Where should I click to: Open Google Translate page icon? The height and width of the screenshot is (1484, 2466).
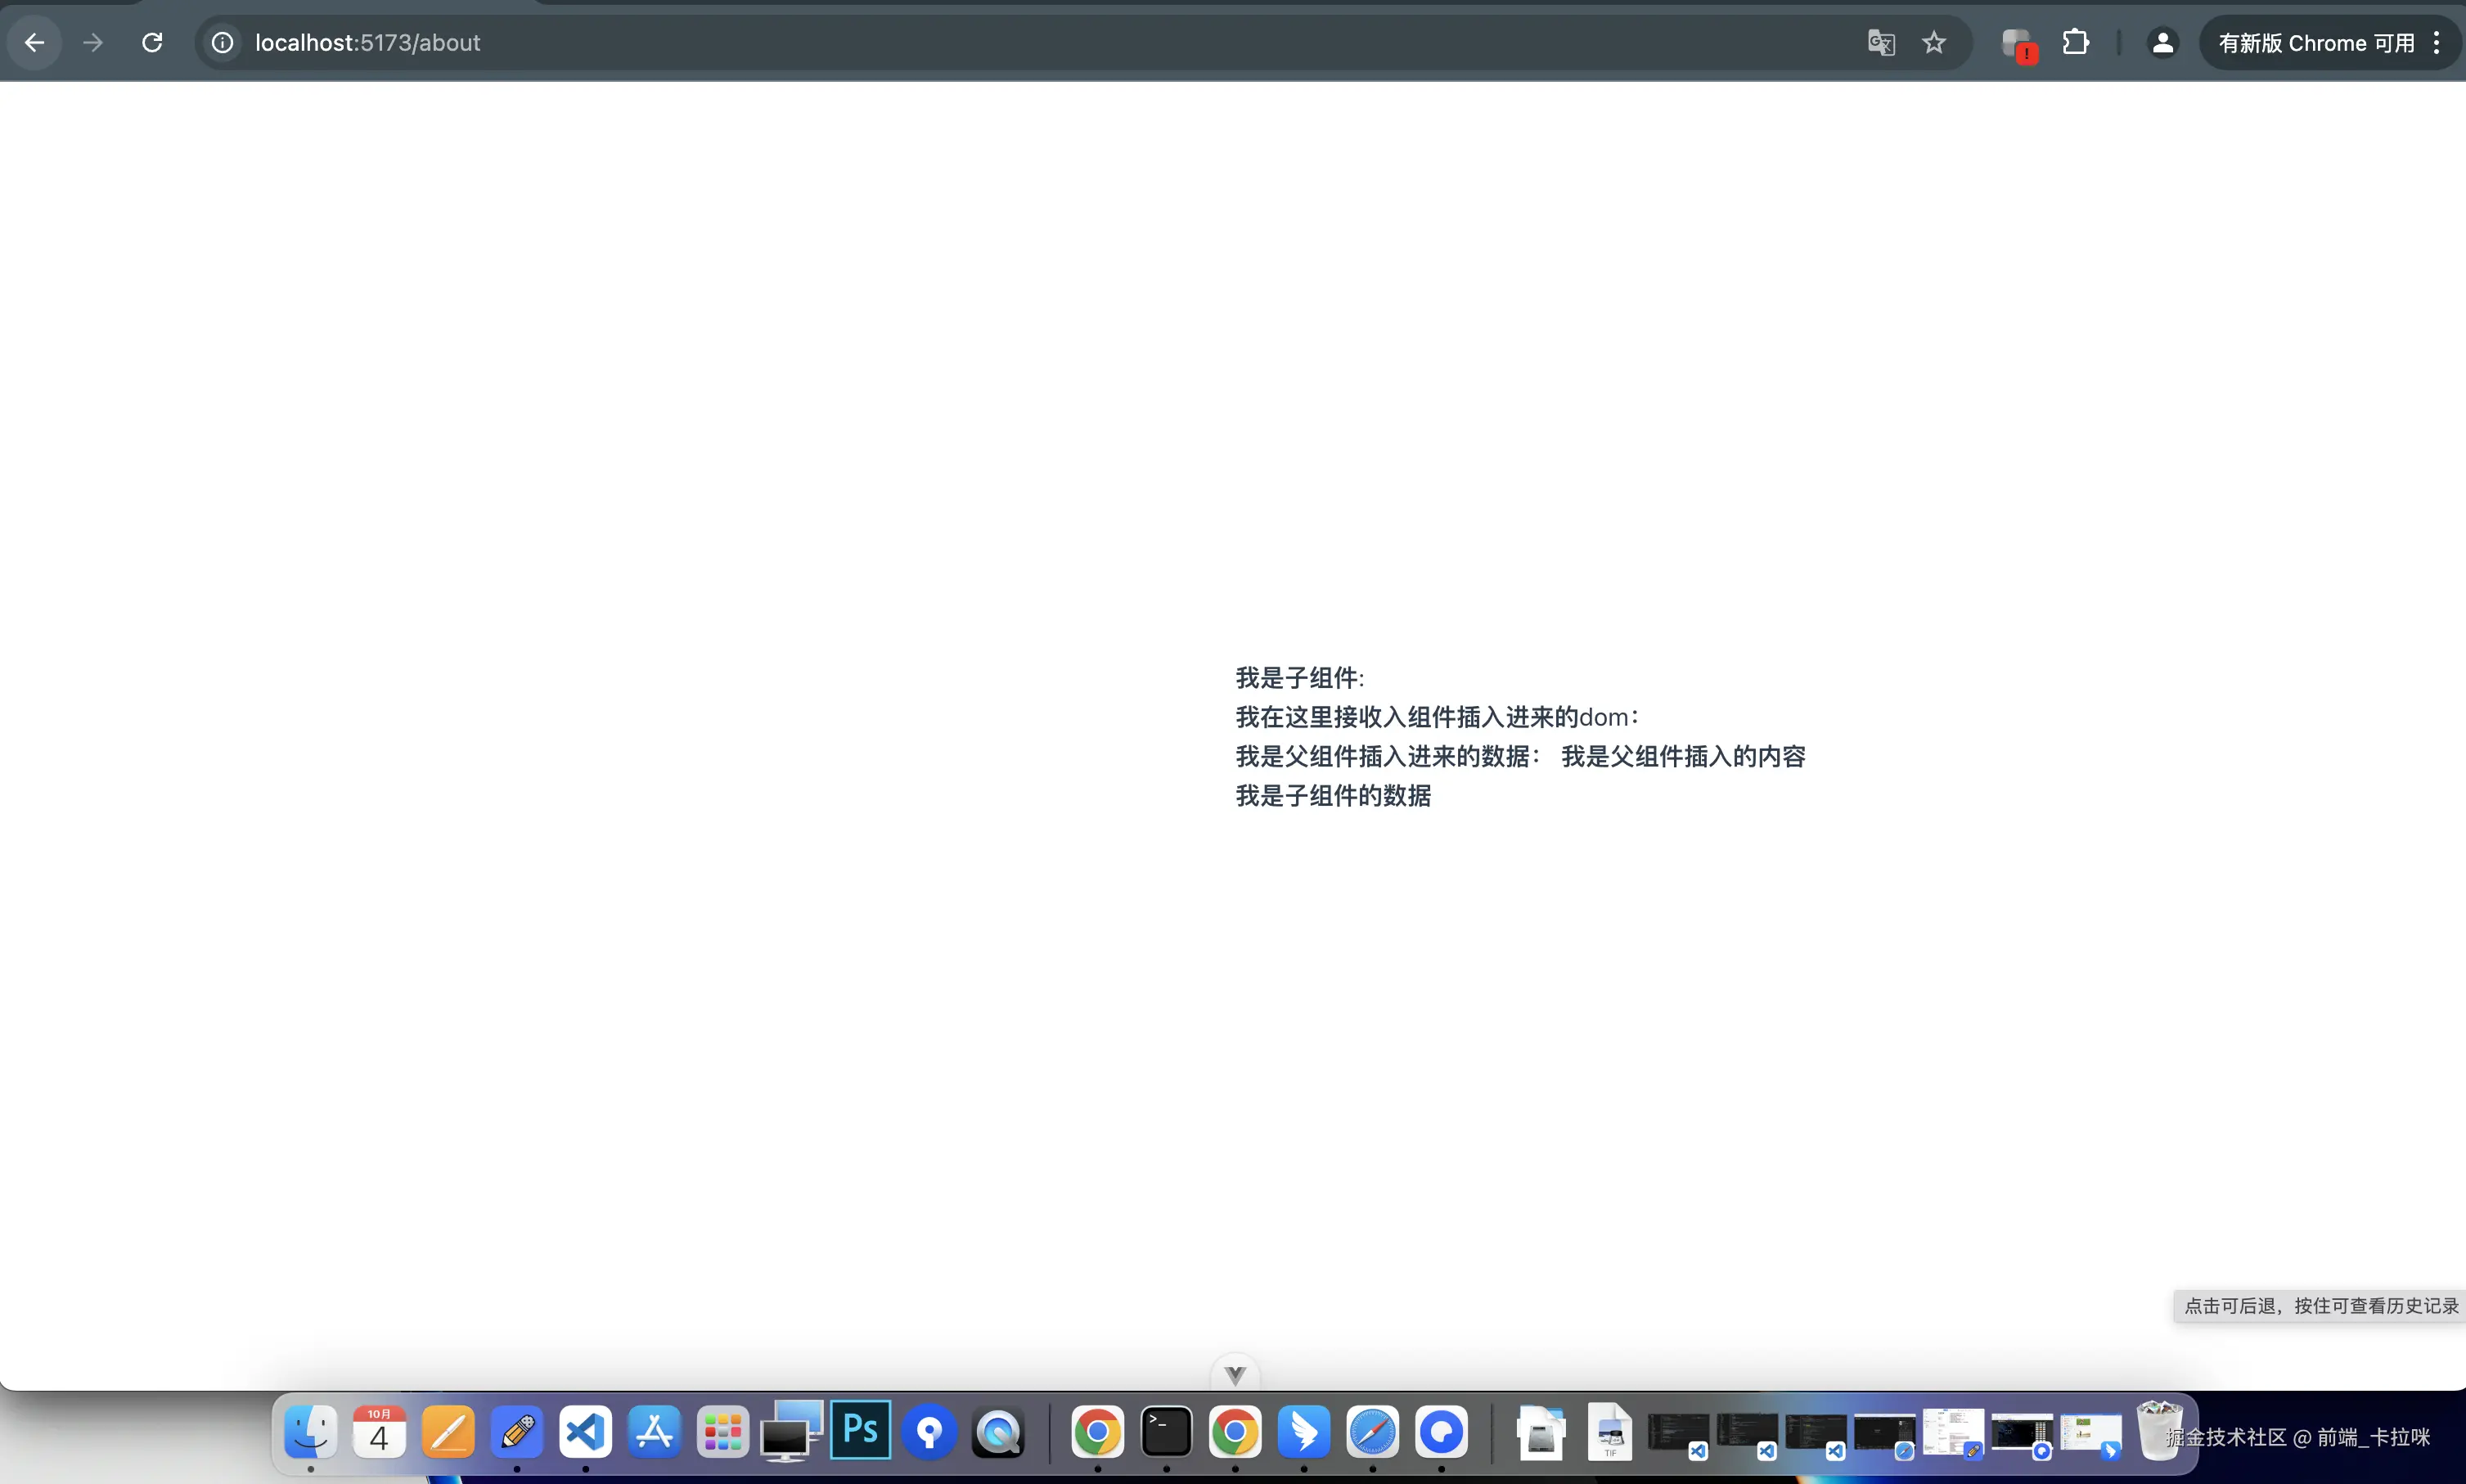tap(1881, 43)
